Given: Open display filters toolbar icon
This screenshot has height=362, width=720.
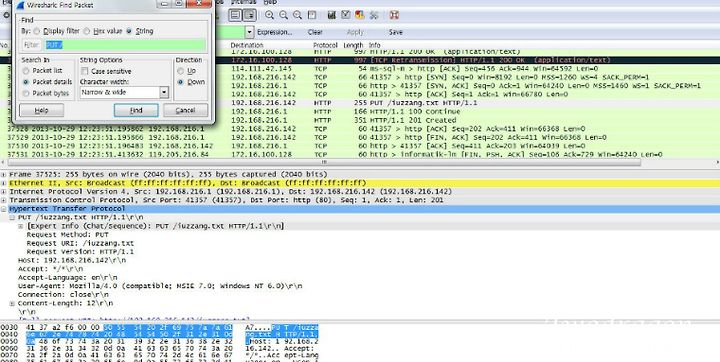Looking at the screenshot, I should point(346,15).
